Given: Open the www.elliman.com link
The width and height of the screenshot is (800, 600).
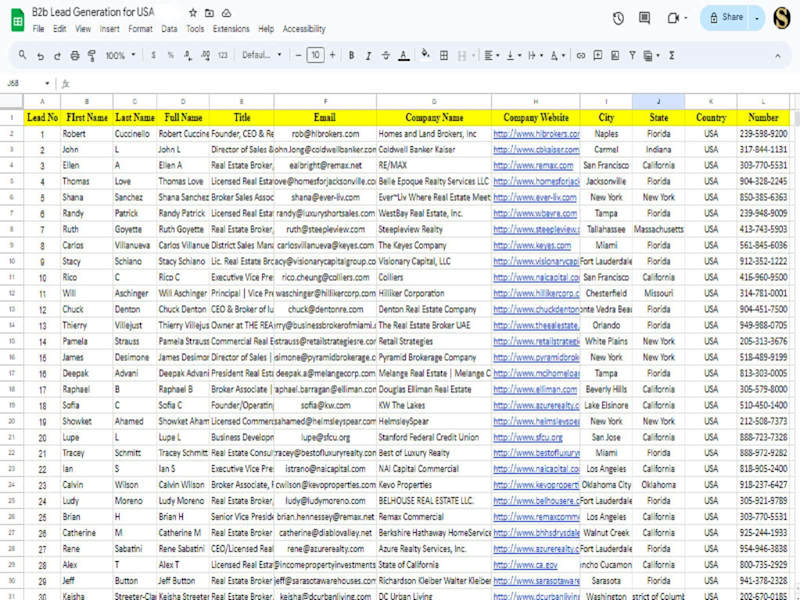Looking at the screenshot, I should tap(535, 389).
